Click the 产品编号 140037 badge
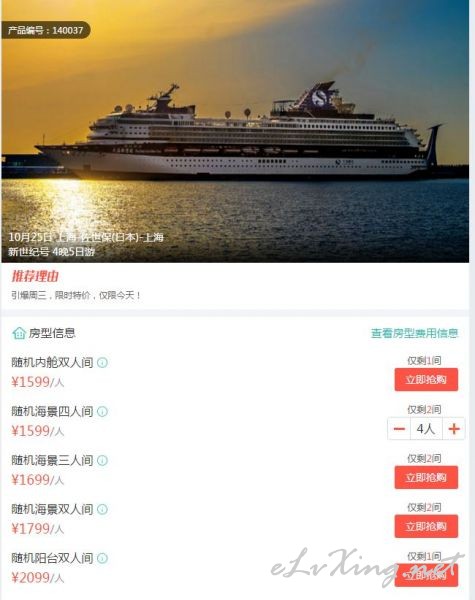The image size is (475, 600). click(x=46, y=30)
